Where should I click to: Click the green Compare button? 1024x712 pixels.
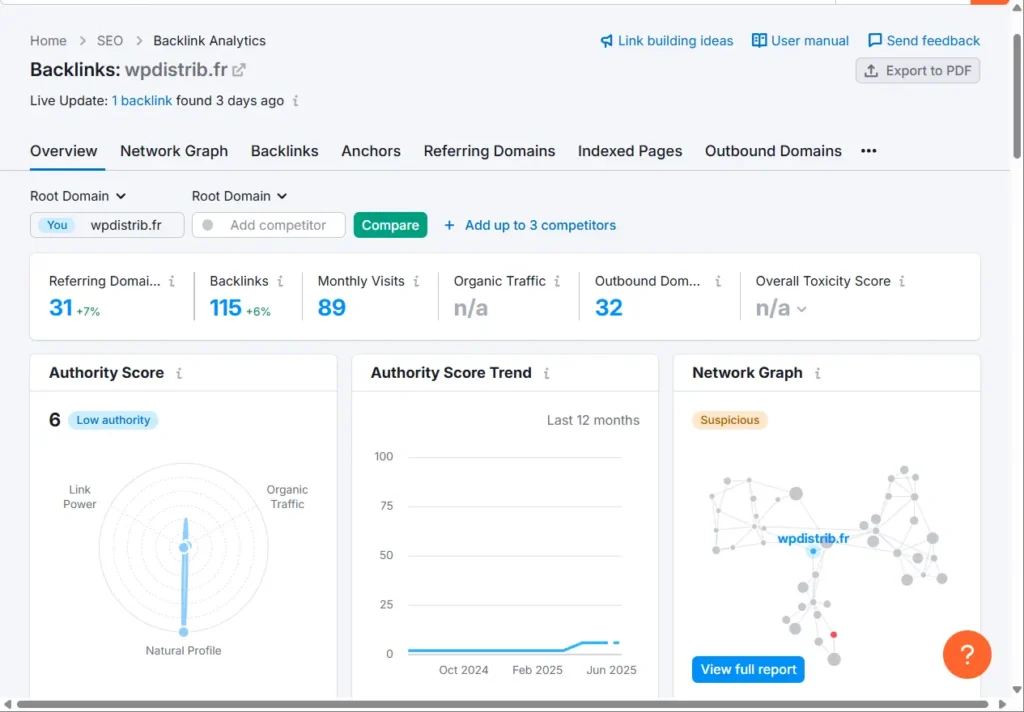[x=391, y=225]
